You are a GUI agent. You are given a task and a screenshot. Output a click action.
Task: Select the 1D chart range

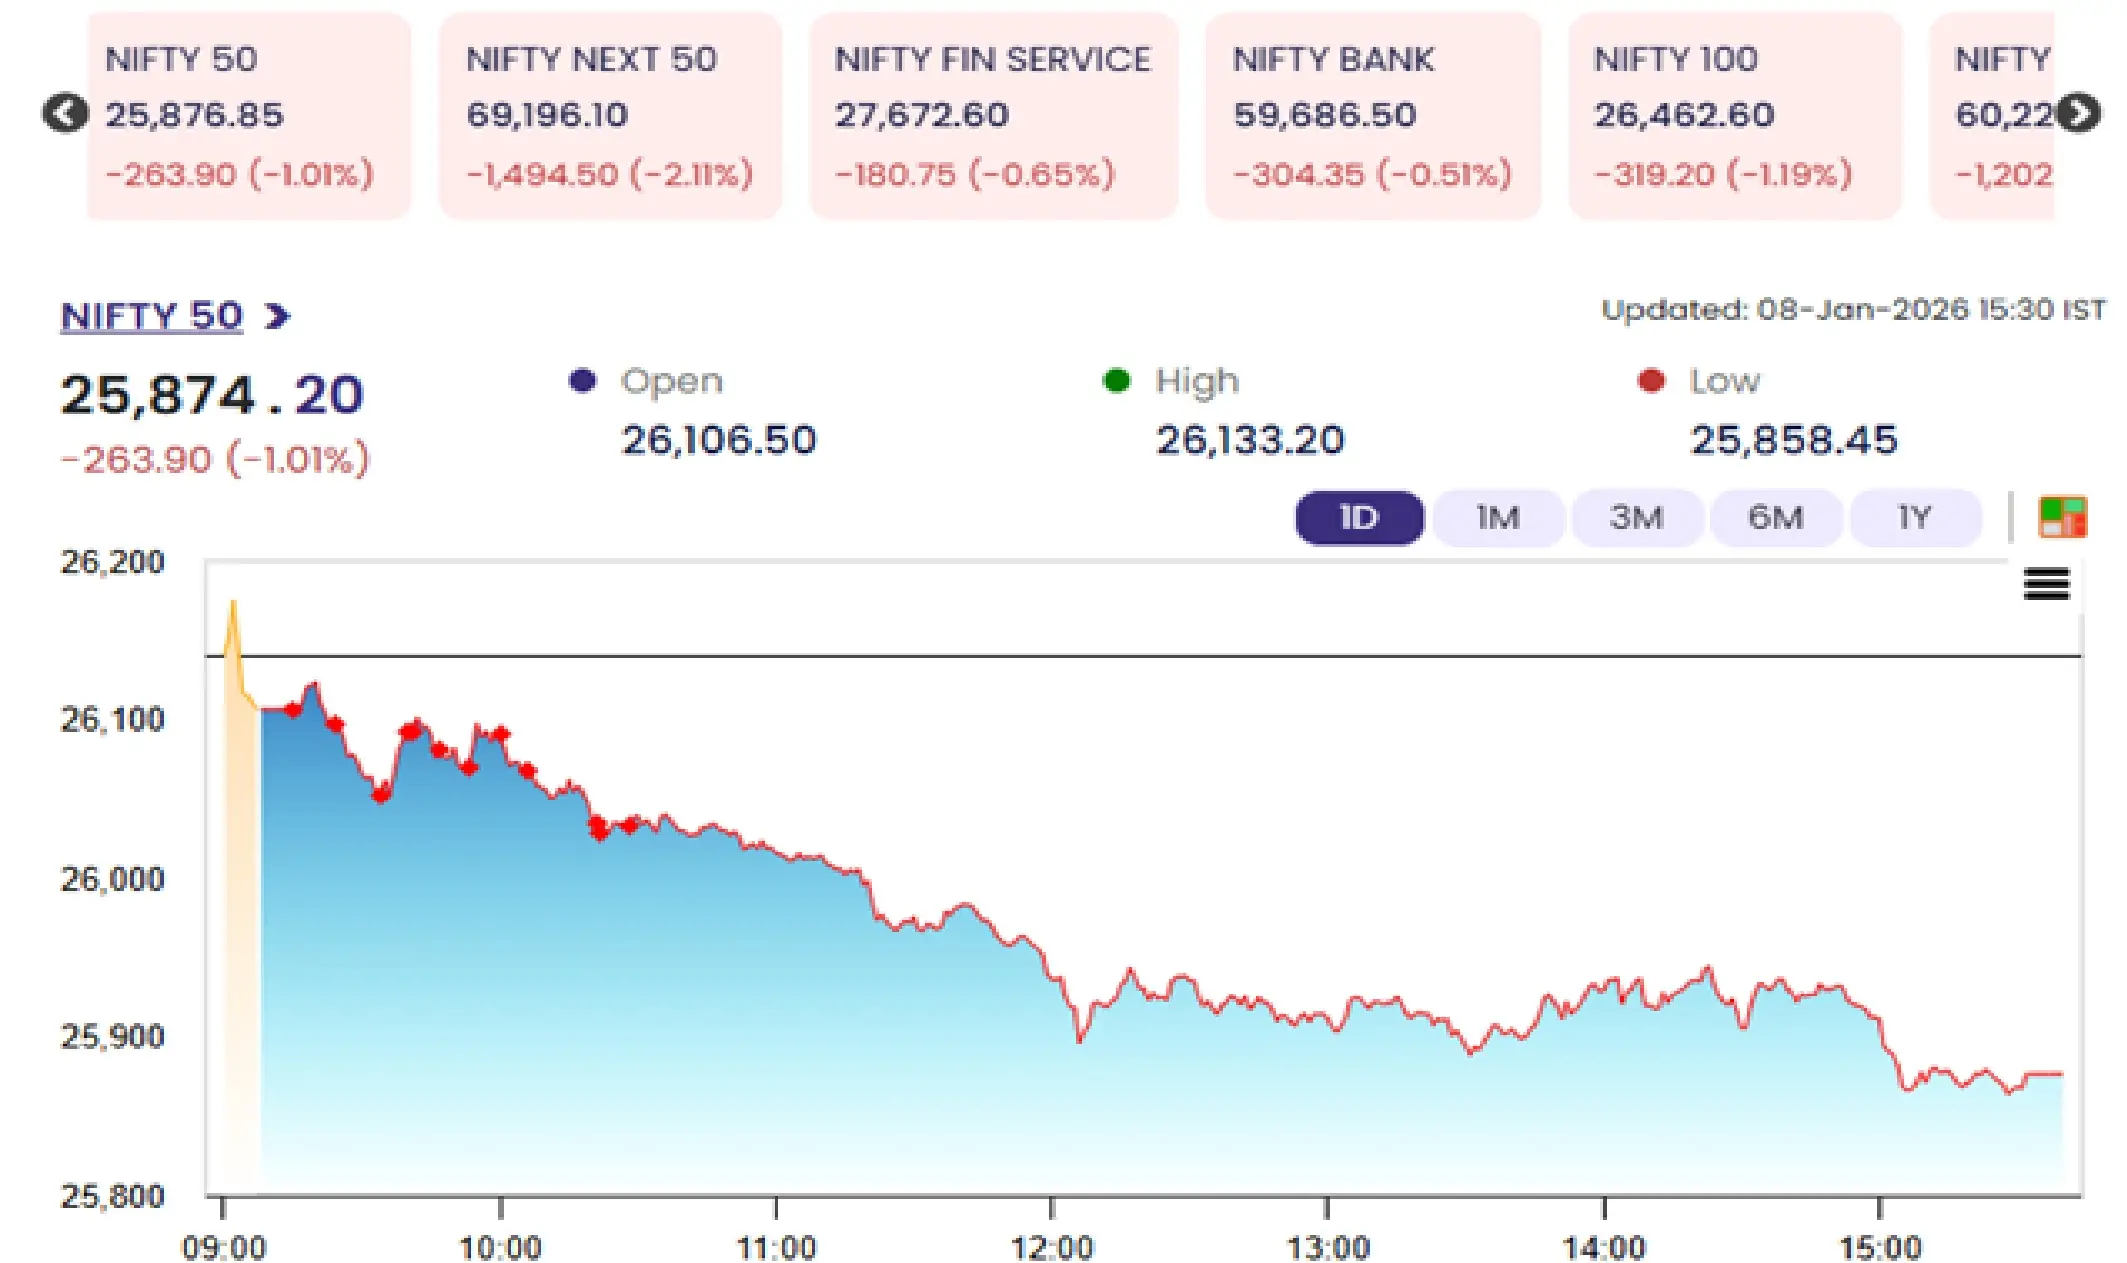(1359, 518)
